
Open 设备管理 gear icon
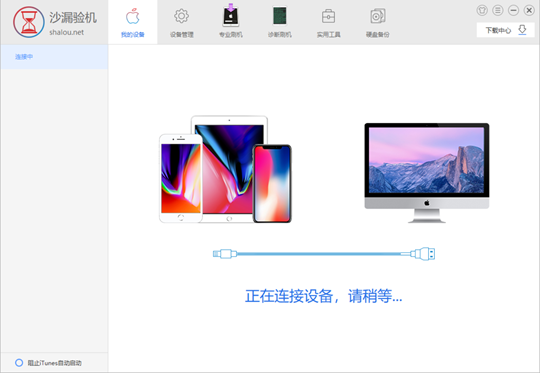(181, 16)
